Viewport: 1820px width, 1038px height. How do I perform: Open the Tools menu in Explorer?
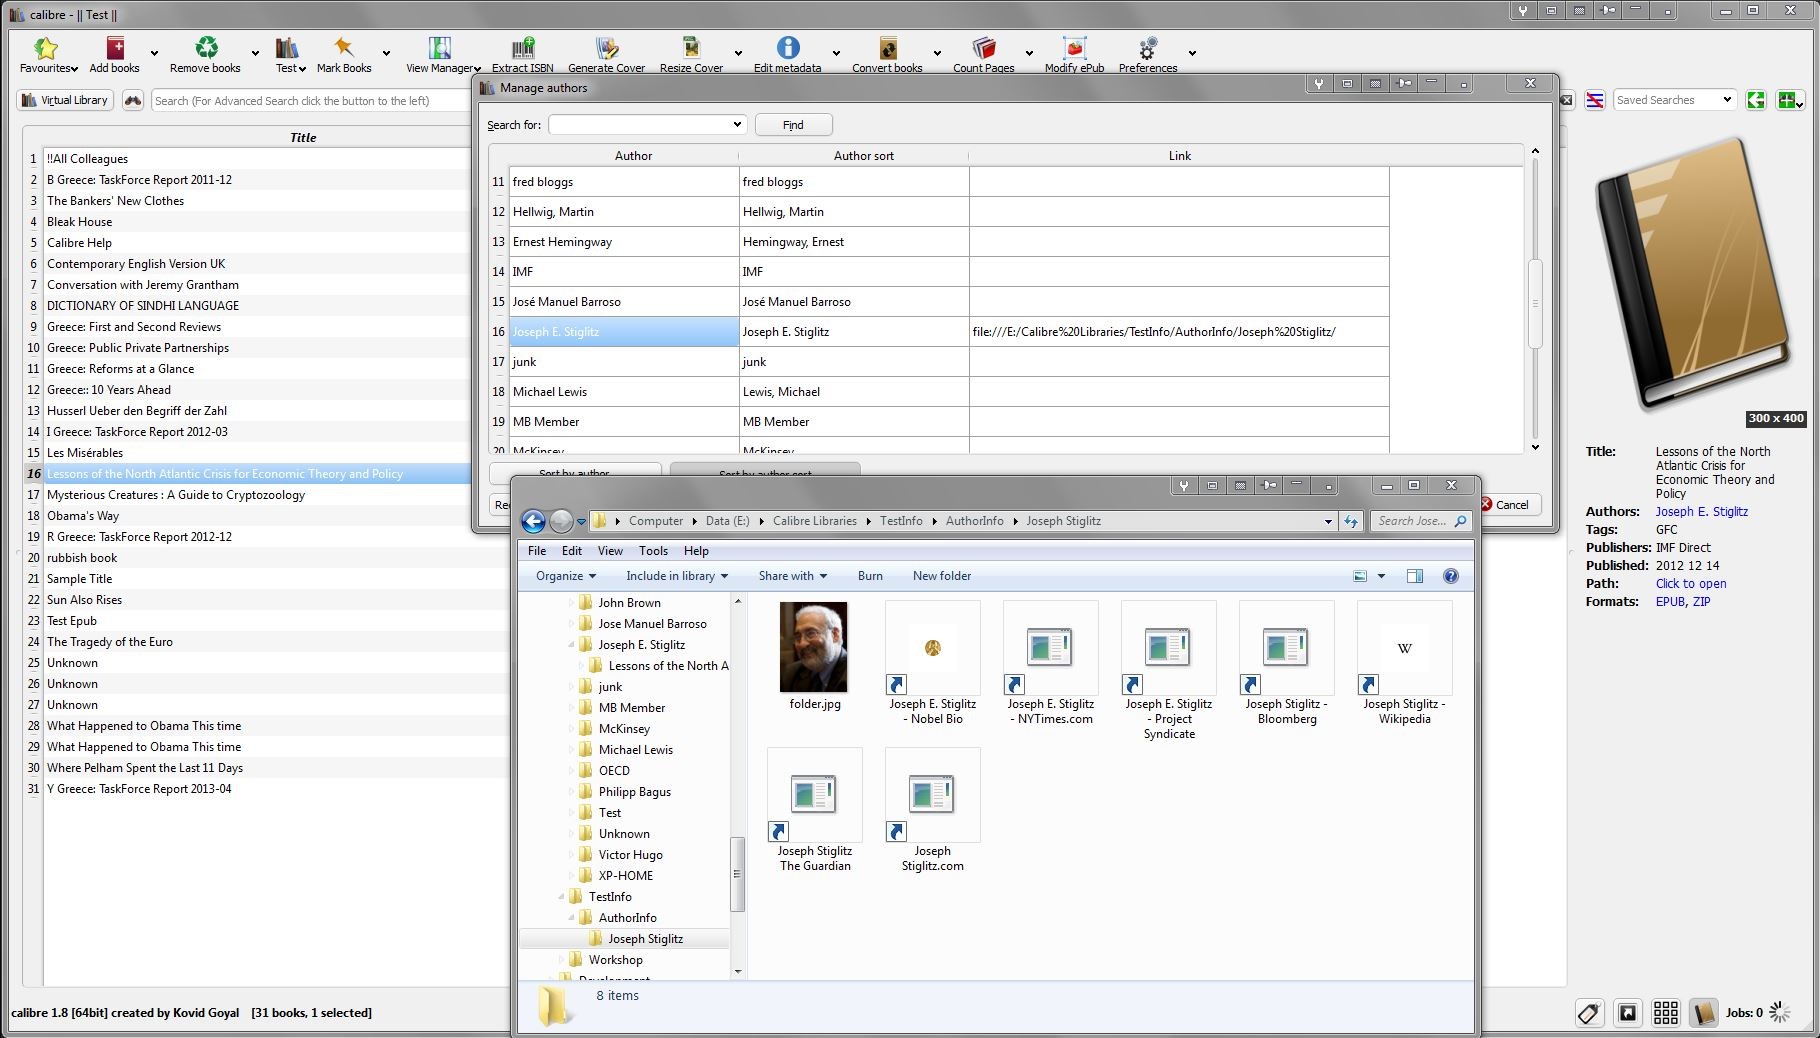tap(653, 551)
